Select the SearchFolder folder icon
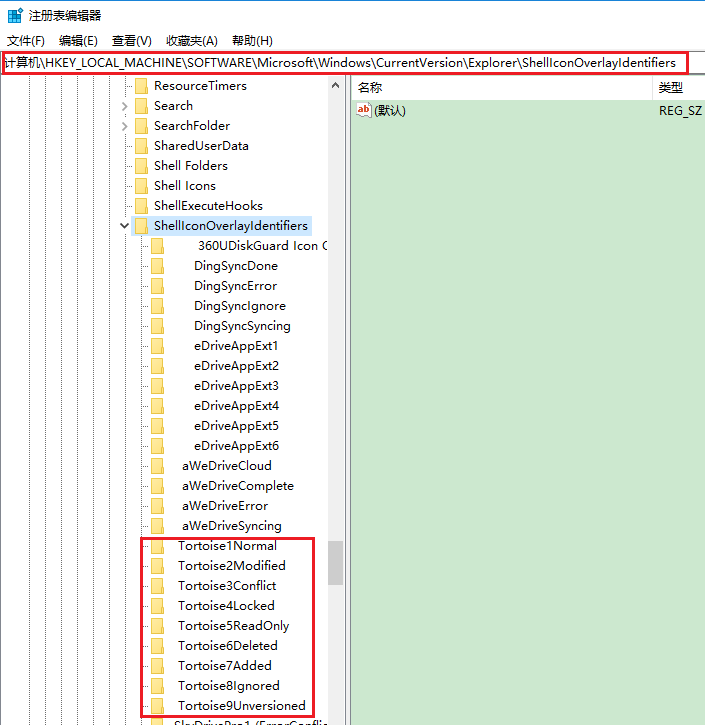Image resolution: width=705 pixels, height=725 pixels. tap(141, 126)
